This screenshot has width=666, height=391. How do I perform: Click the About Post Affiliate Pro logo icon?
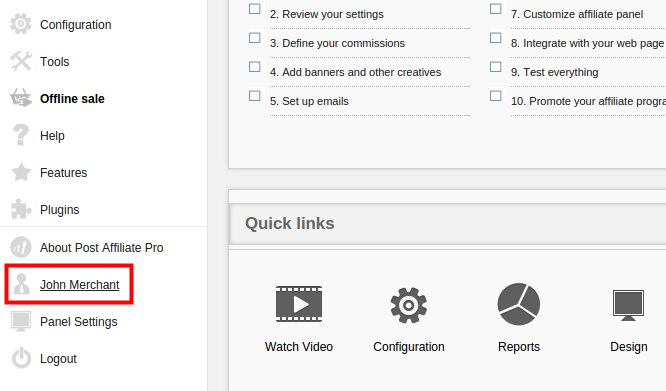click(21, 247)
